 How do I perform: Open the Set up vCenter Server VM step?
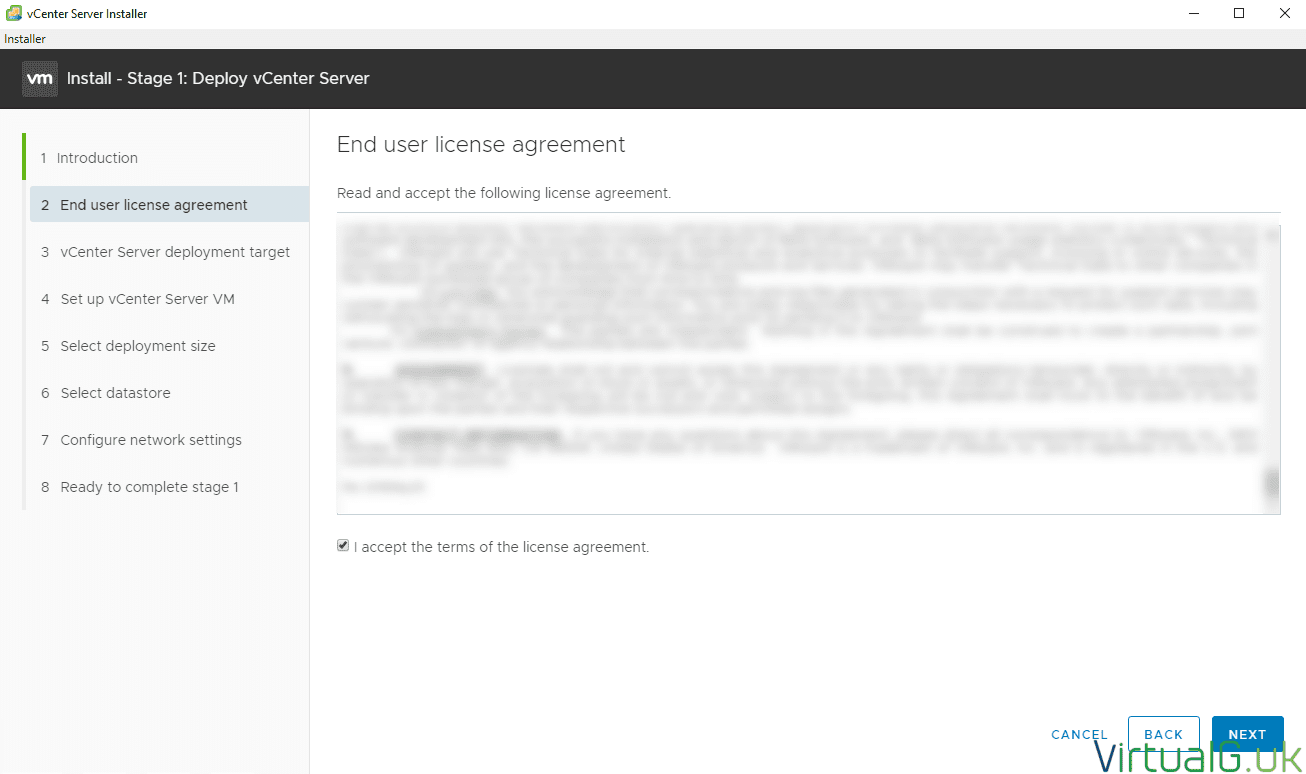(x=169, y=299)
